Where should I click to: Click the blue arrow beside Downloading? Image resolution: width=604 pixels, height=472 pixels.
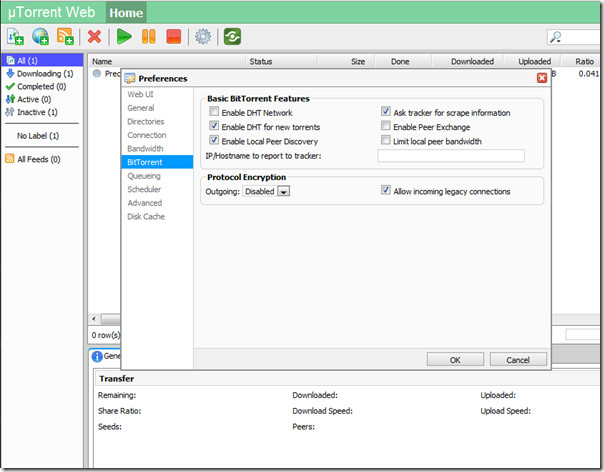[10, 73]
